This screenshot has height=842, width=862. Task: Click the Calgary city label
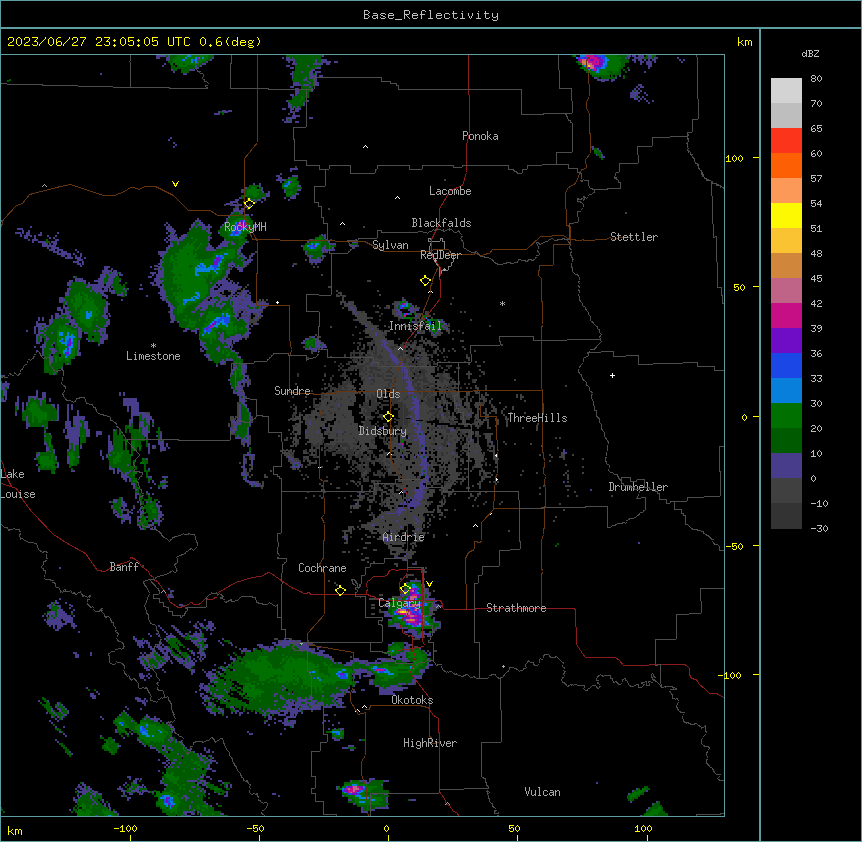399,603
